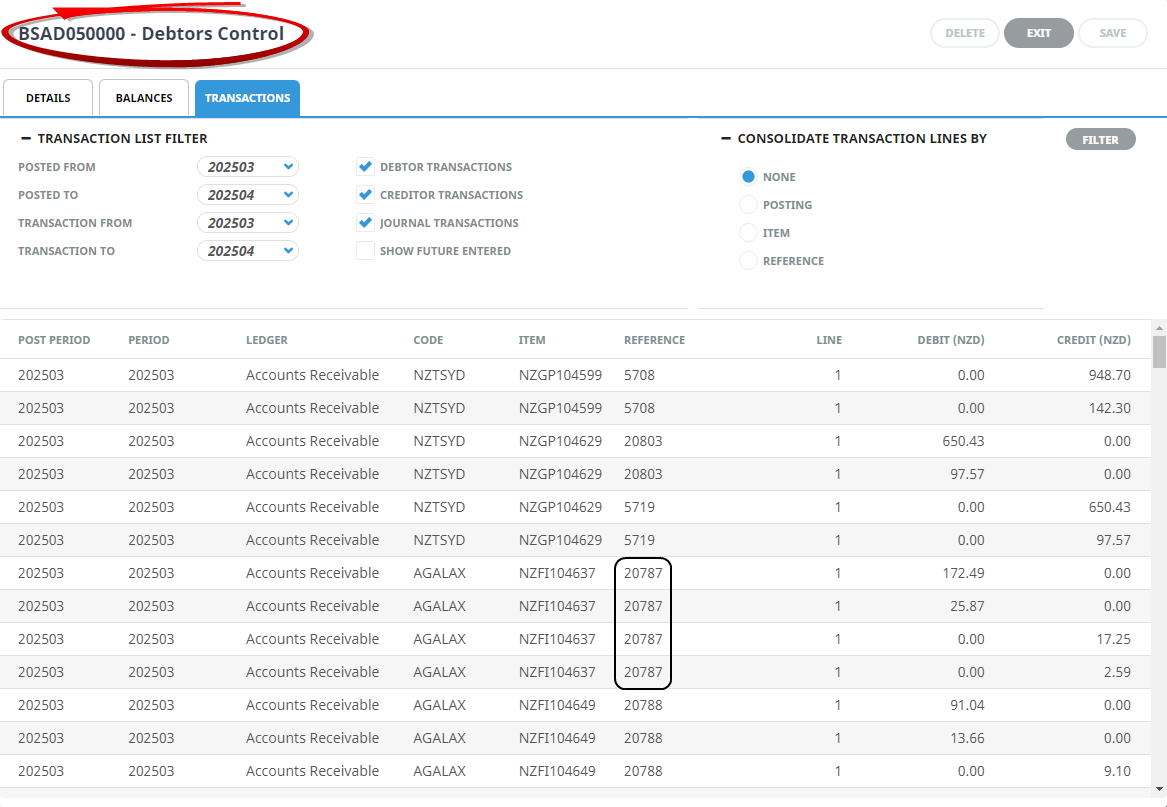The width and height of the screenshot is (1167, 807).
Task: Exit the Debtors Control screen
Action: tap(1038, 32)
